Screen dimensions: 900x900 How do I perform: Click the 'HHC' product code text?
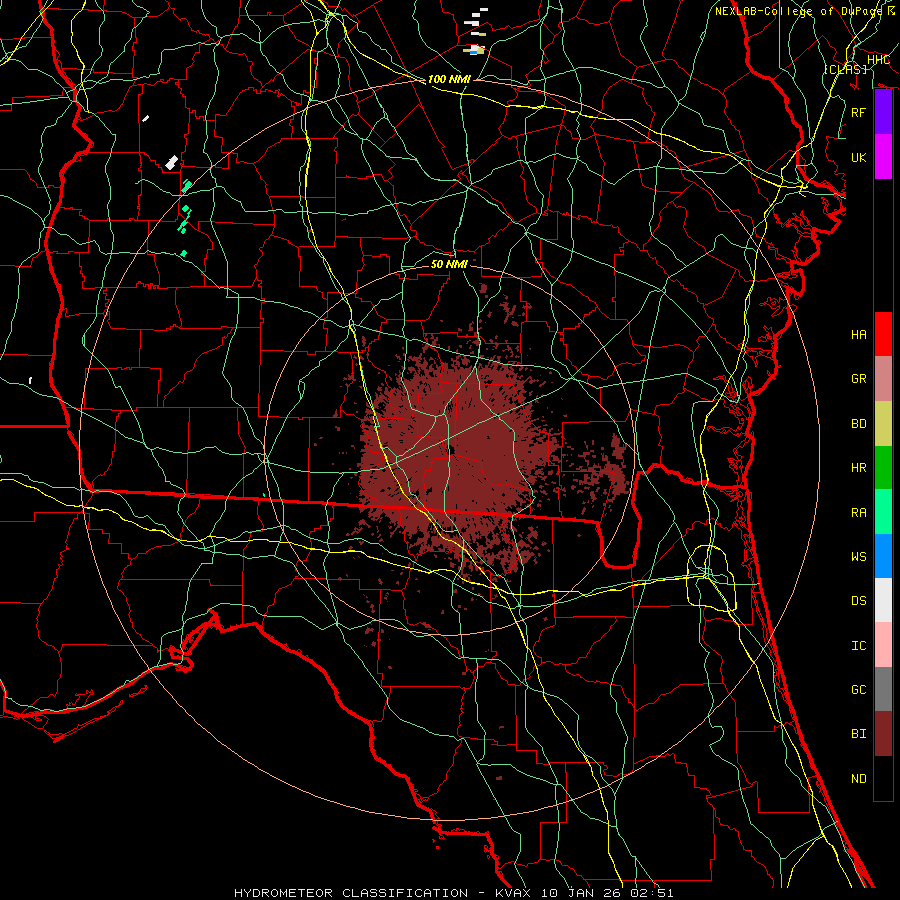[x=878, y=60]
